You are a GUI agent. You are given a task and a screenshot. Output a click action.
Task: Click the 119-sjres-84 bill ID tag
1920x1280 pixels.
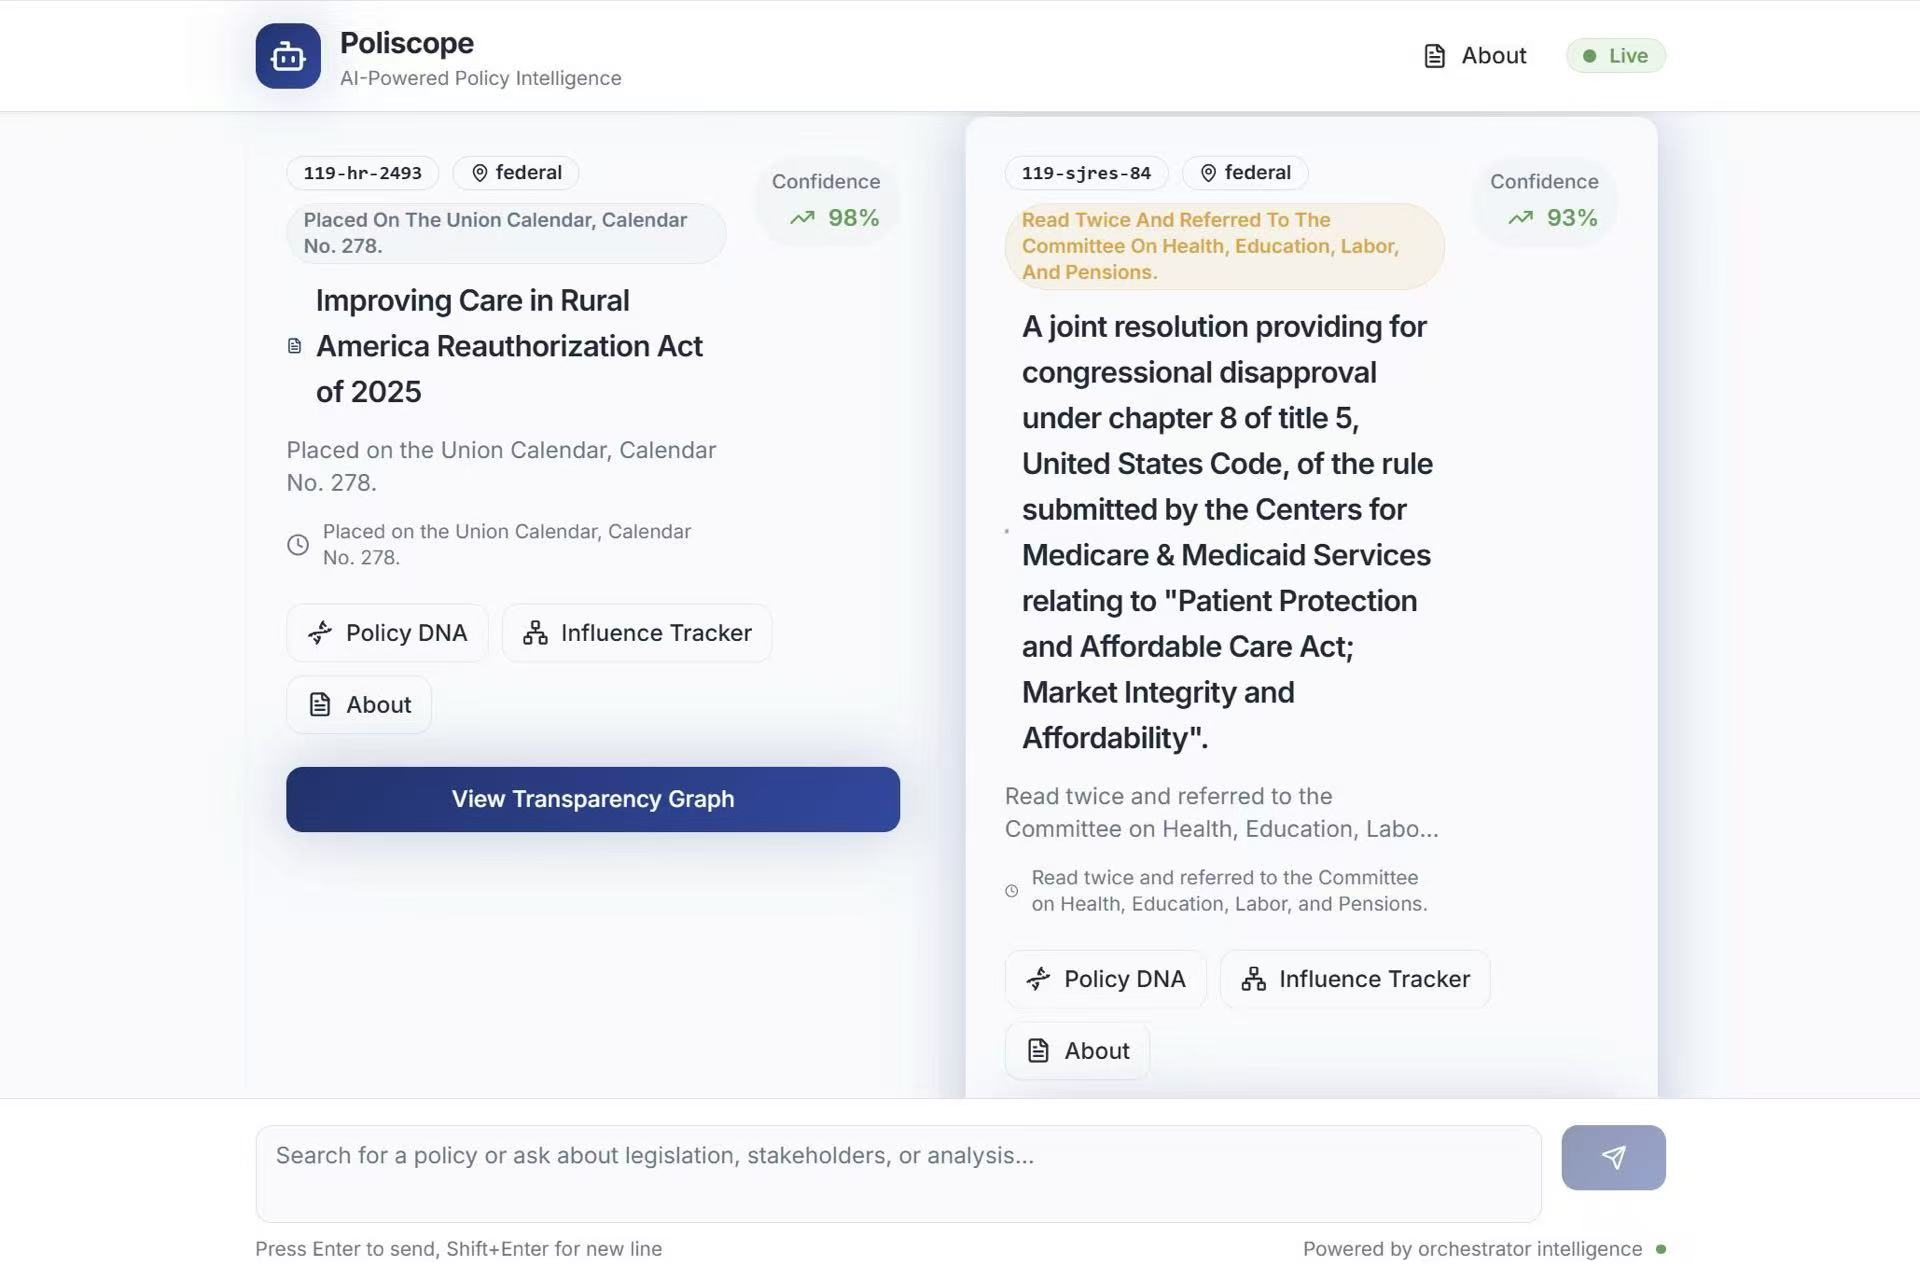click(x=1085, y=173)
